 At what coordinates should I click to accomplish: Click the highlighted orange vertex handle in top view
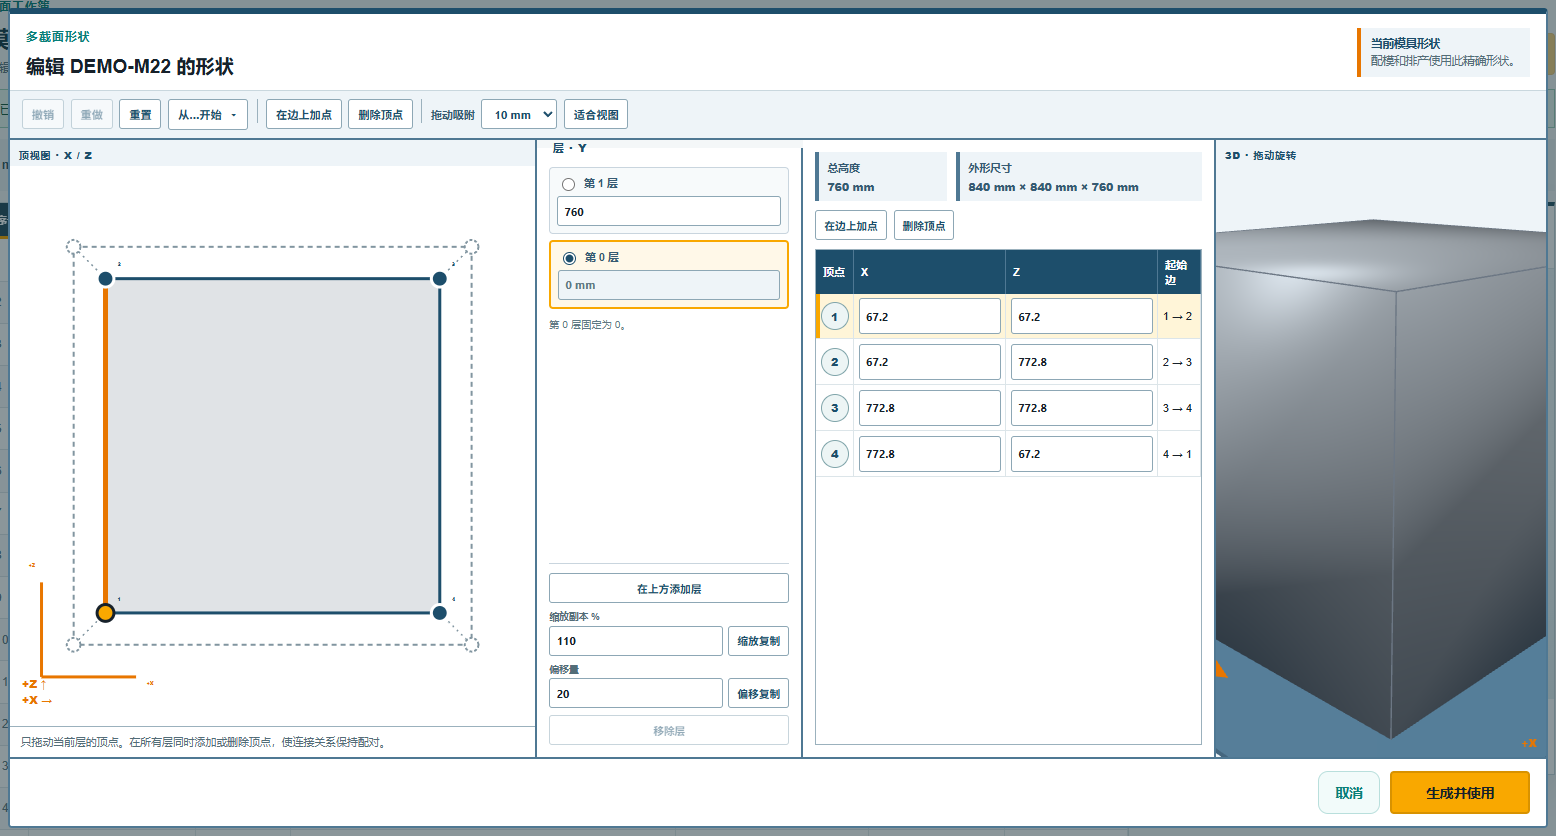point(105,613)
